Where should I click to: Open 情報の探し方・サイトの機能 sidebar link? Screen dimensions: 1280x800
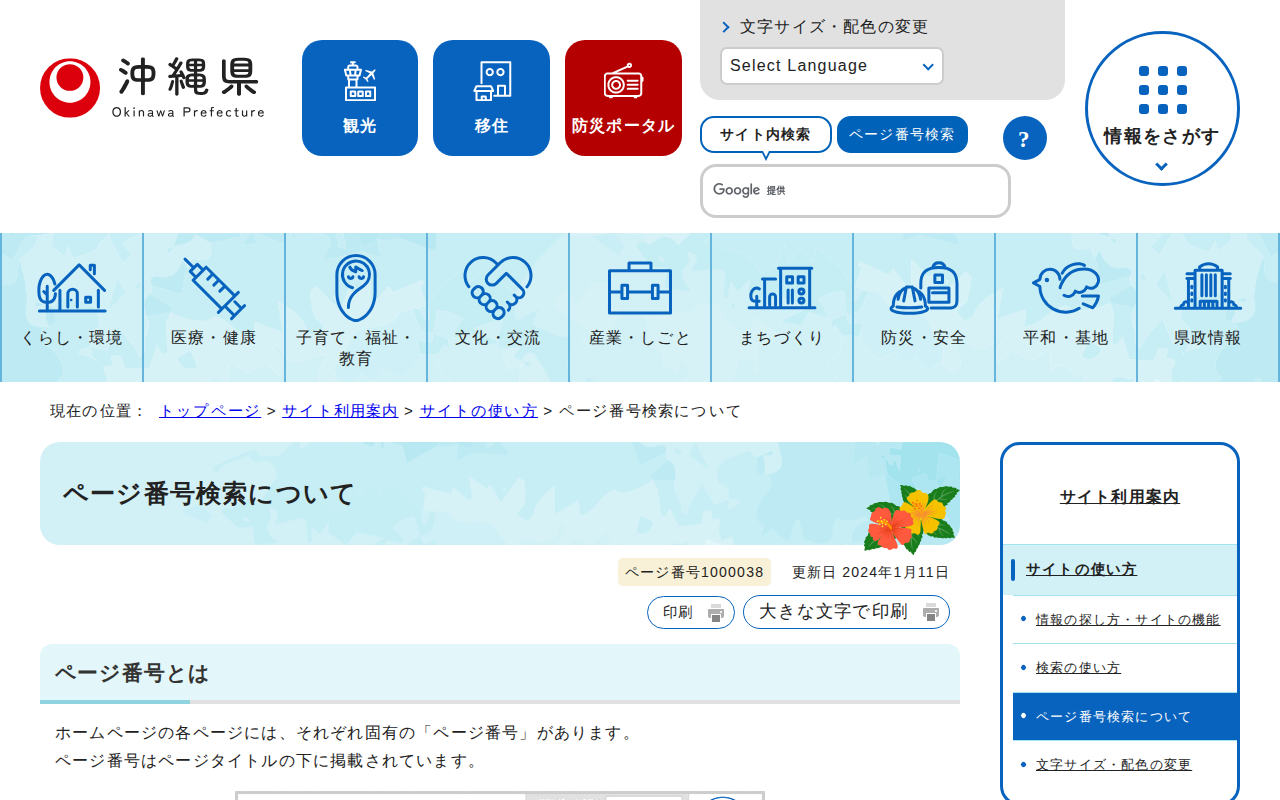[1128, 620]
